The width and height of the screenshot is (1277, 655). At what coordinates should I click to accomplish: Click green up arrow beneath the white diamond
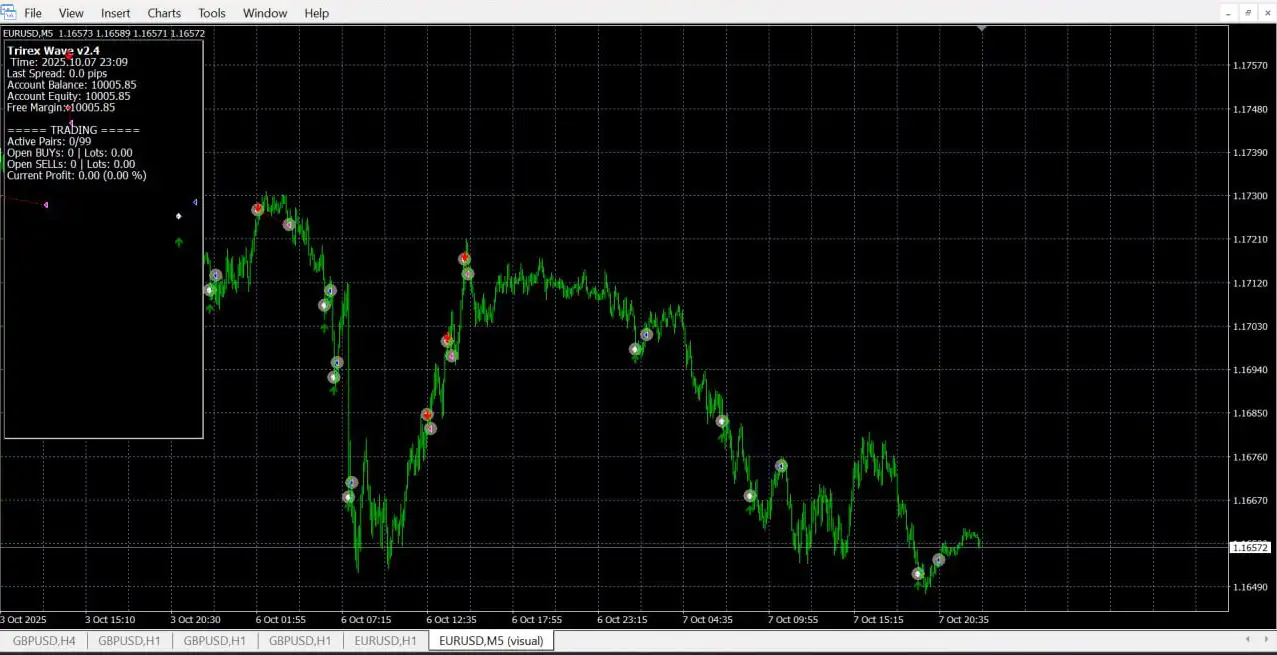(x=179, y=241)
